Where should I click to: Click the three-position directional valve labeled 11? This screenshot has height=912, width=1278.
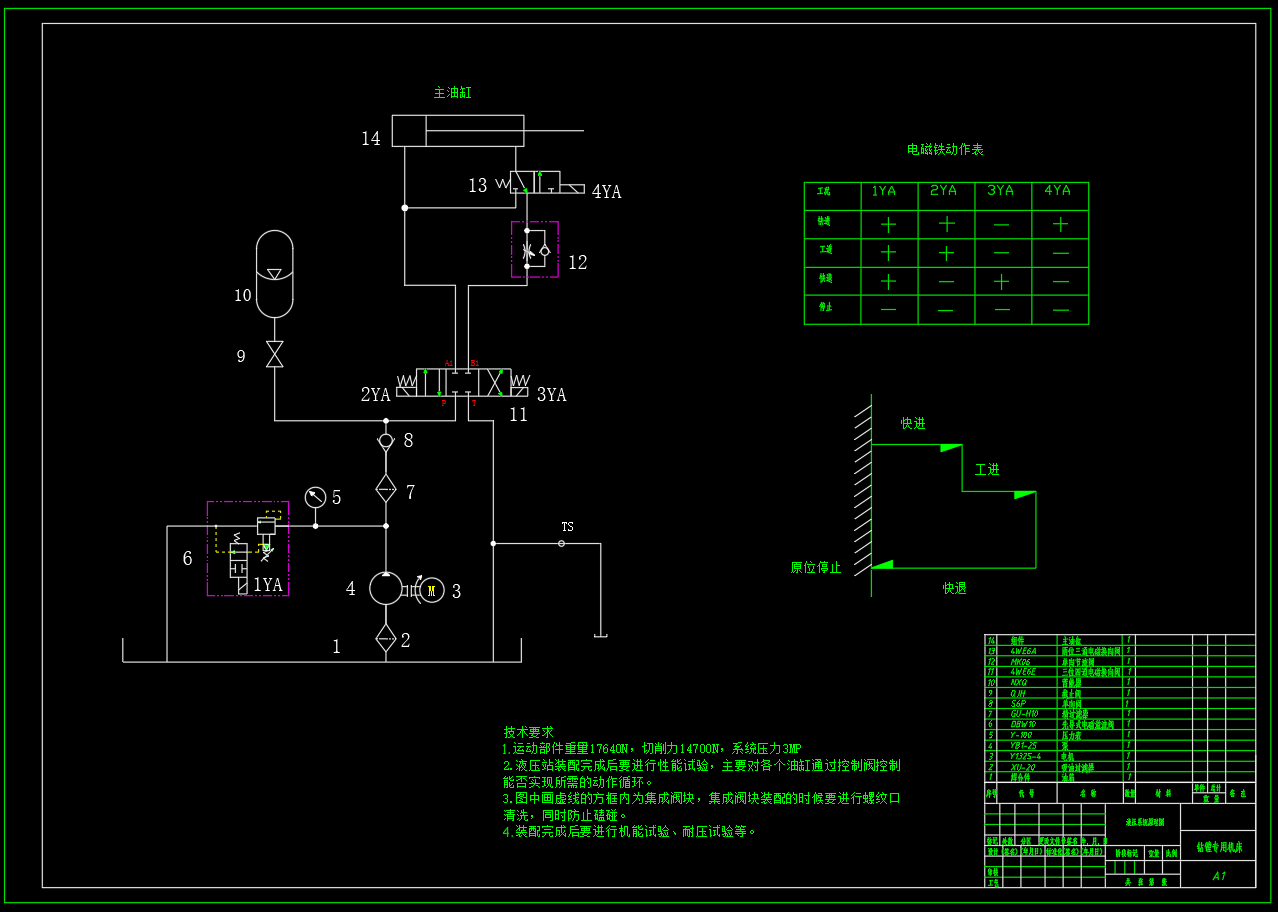[x=462, y=383]
